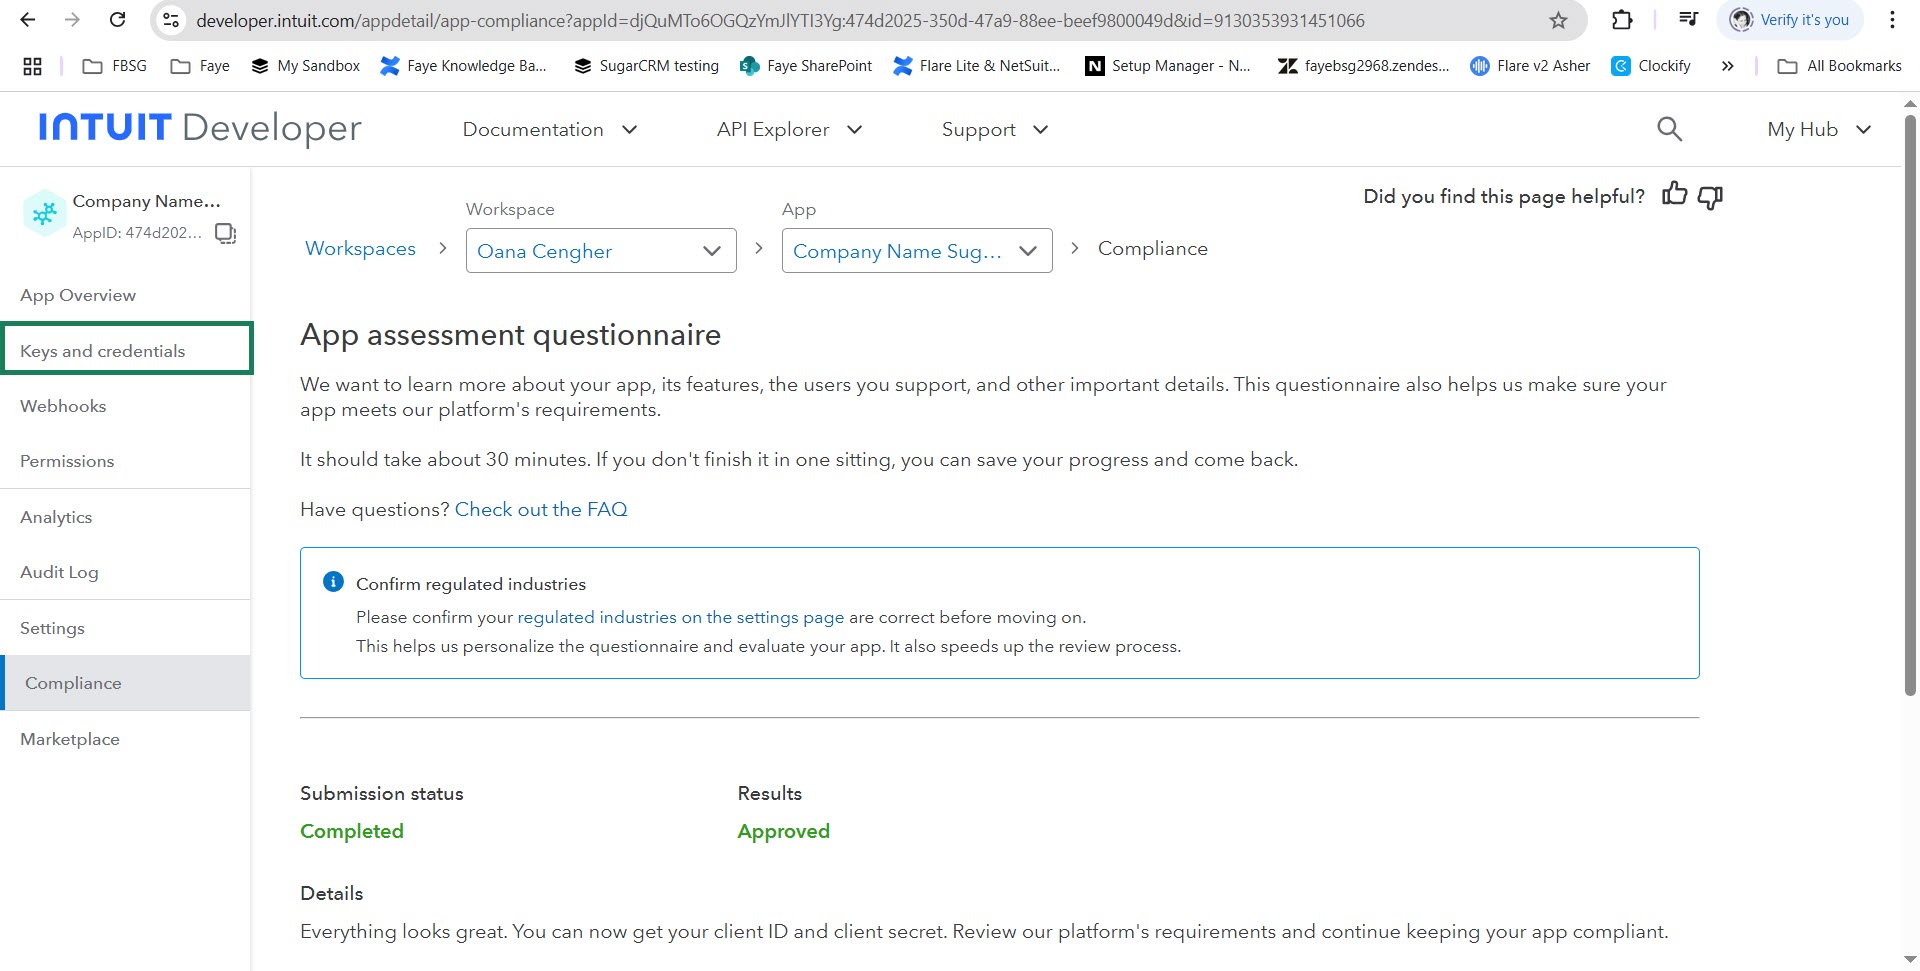The height and width of the screenshot is (971, 1920).
Task: Click the thumbs up helpful icon
Action: coord(1674,195)
